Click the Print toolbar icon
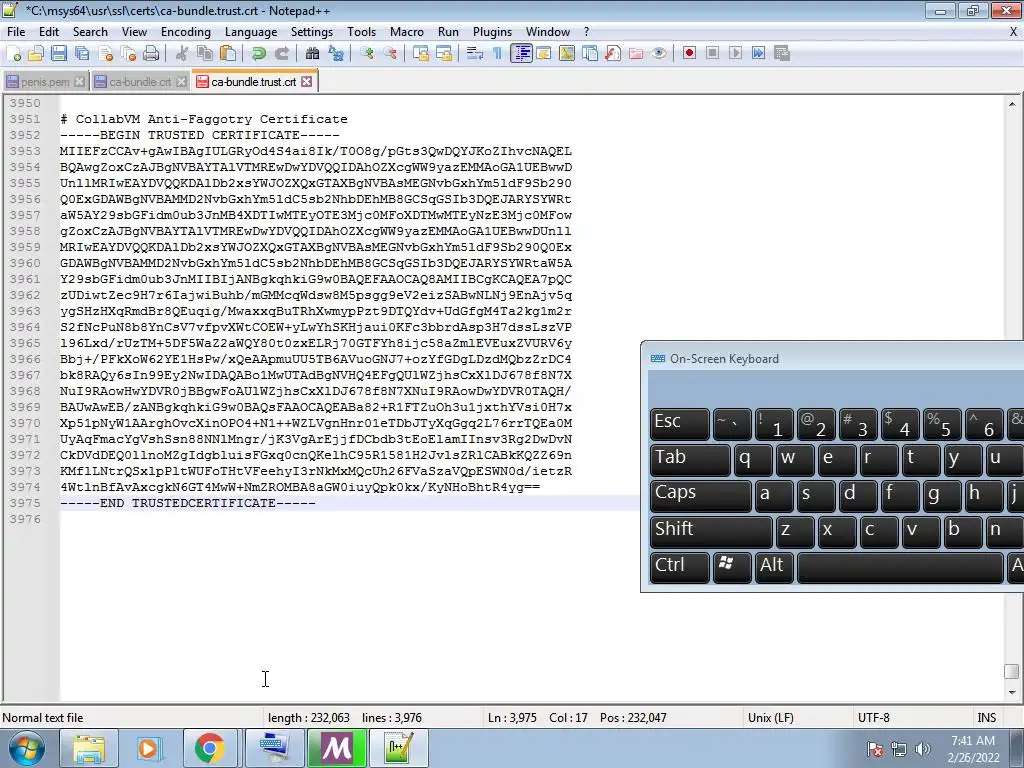Viewport: 1024px width, 768px height. [151, 54]
